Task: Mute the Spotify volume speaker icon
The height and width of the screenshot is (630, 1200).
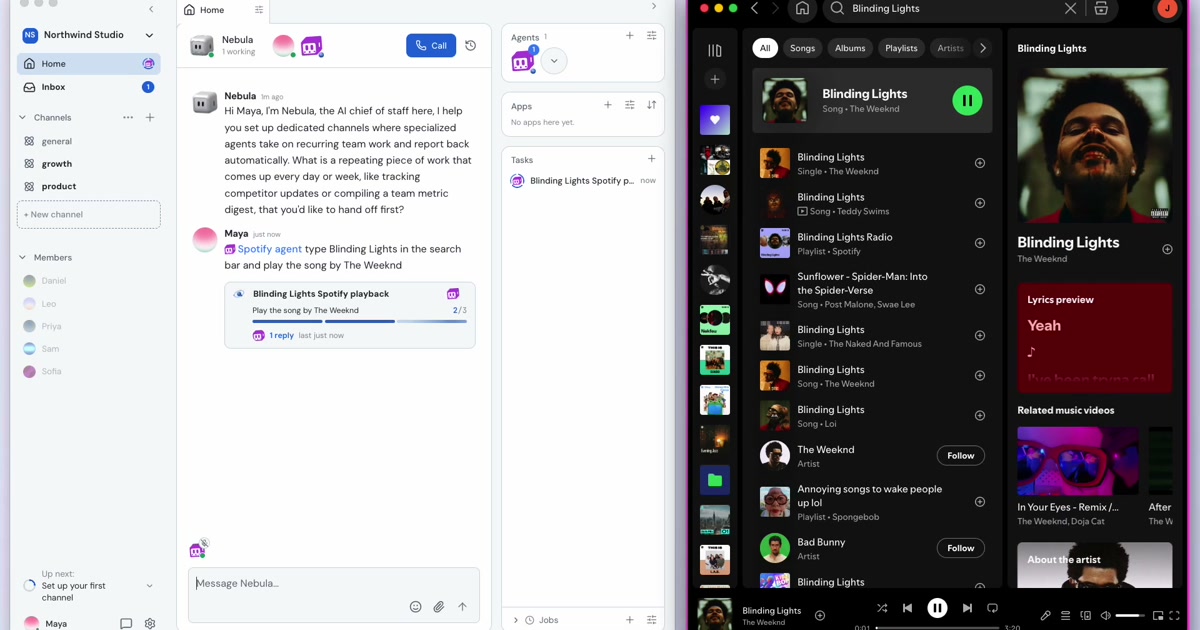Action: [x=1105, y=616]
